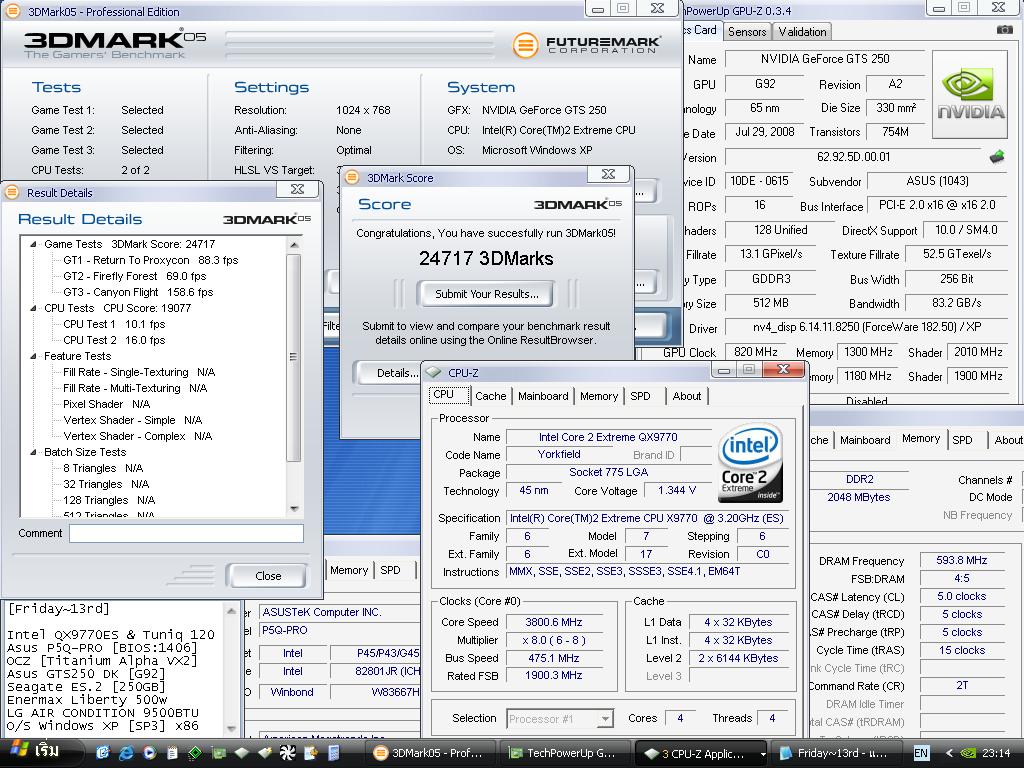Click Close button in Result Details
This screenshot has height=768, width=1024.
267,576
